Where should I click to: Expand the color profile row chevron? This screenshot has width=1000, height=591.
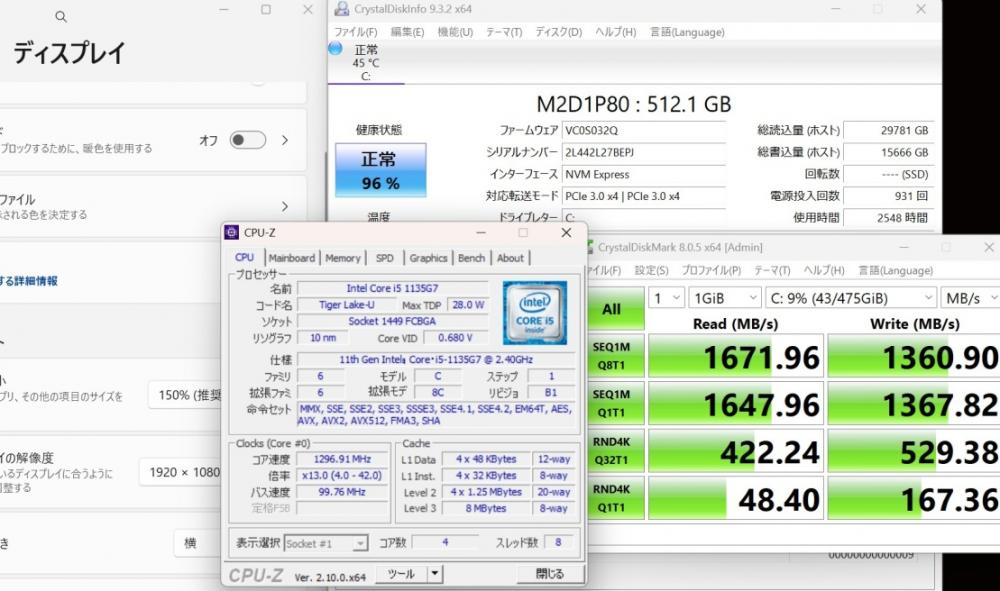(x=285, y=207)
